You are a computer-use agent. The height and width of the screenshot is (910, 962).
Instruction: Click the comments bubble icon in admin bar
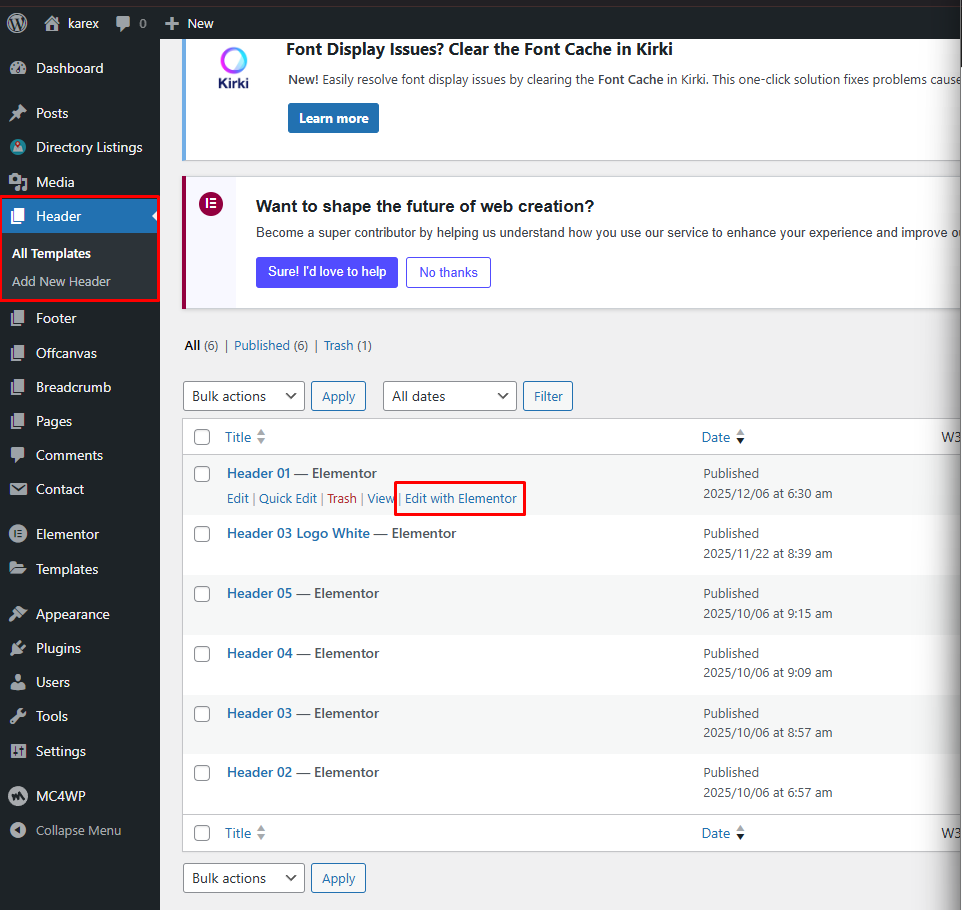click(123, 23)
